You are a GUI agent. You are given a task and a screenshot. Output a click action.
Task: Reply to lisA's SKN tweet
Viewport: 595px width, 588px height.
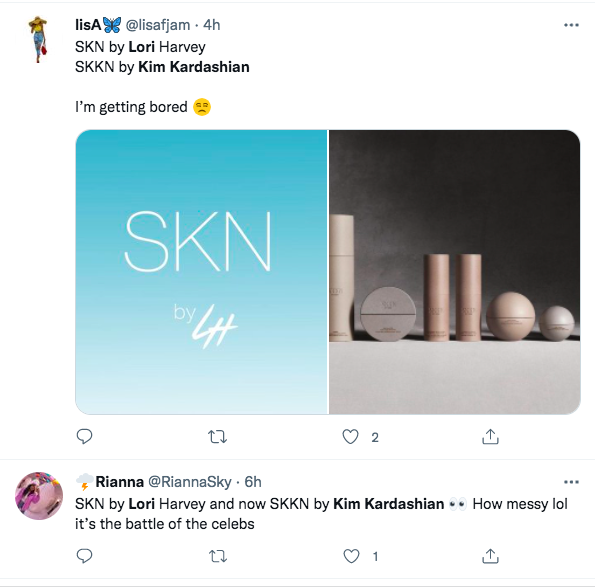click(84, 437)
